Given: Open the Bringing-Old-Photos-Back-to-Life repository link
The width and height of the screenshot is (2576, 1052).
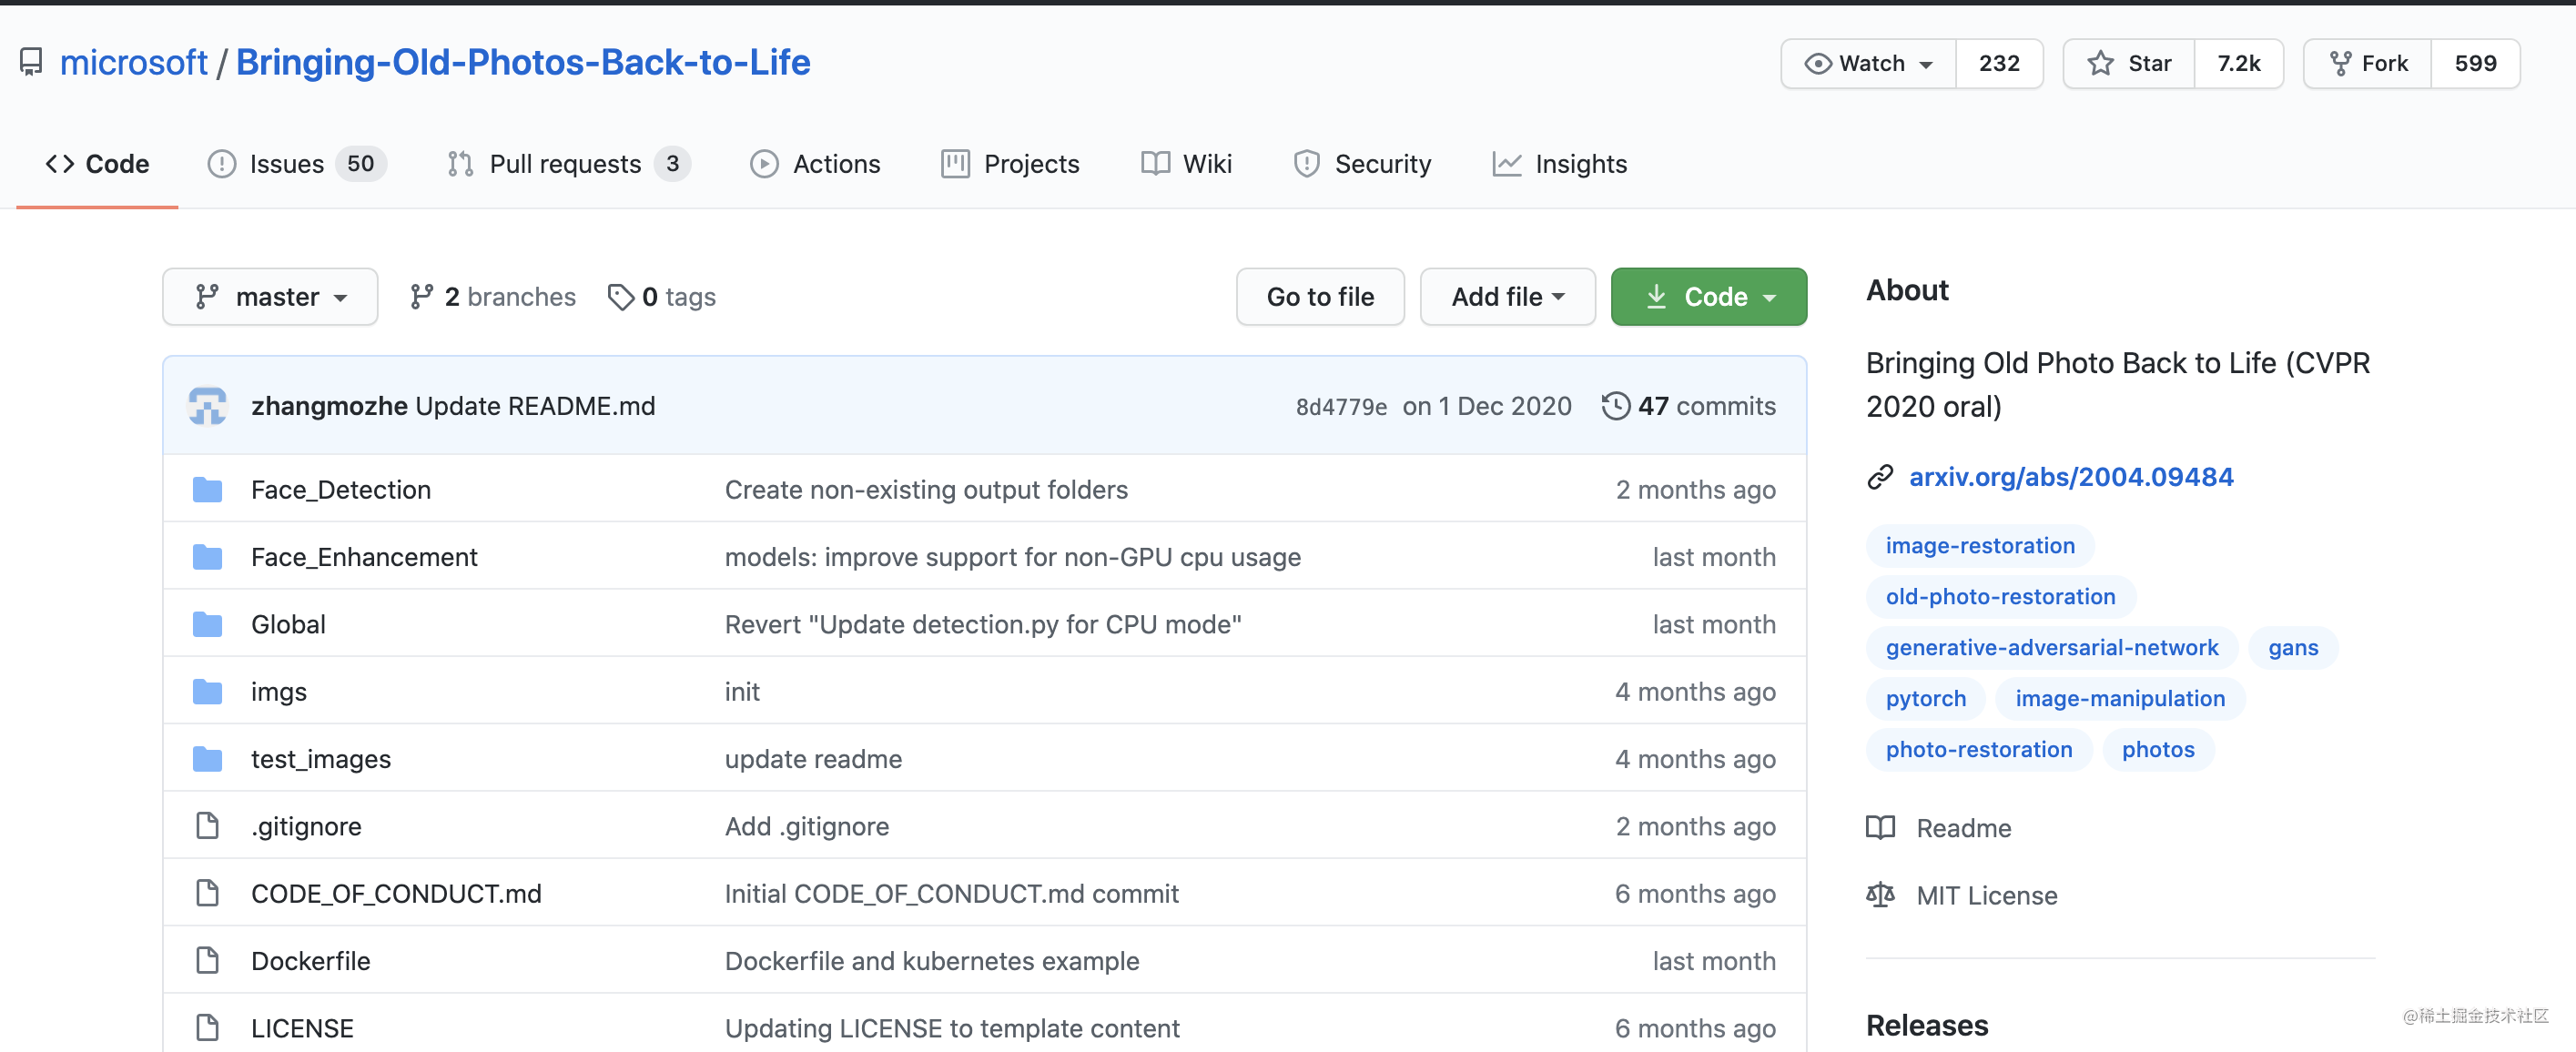Looking at the screenshot, I should tap(522, 62).
